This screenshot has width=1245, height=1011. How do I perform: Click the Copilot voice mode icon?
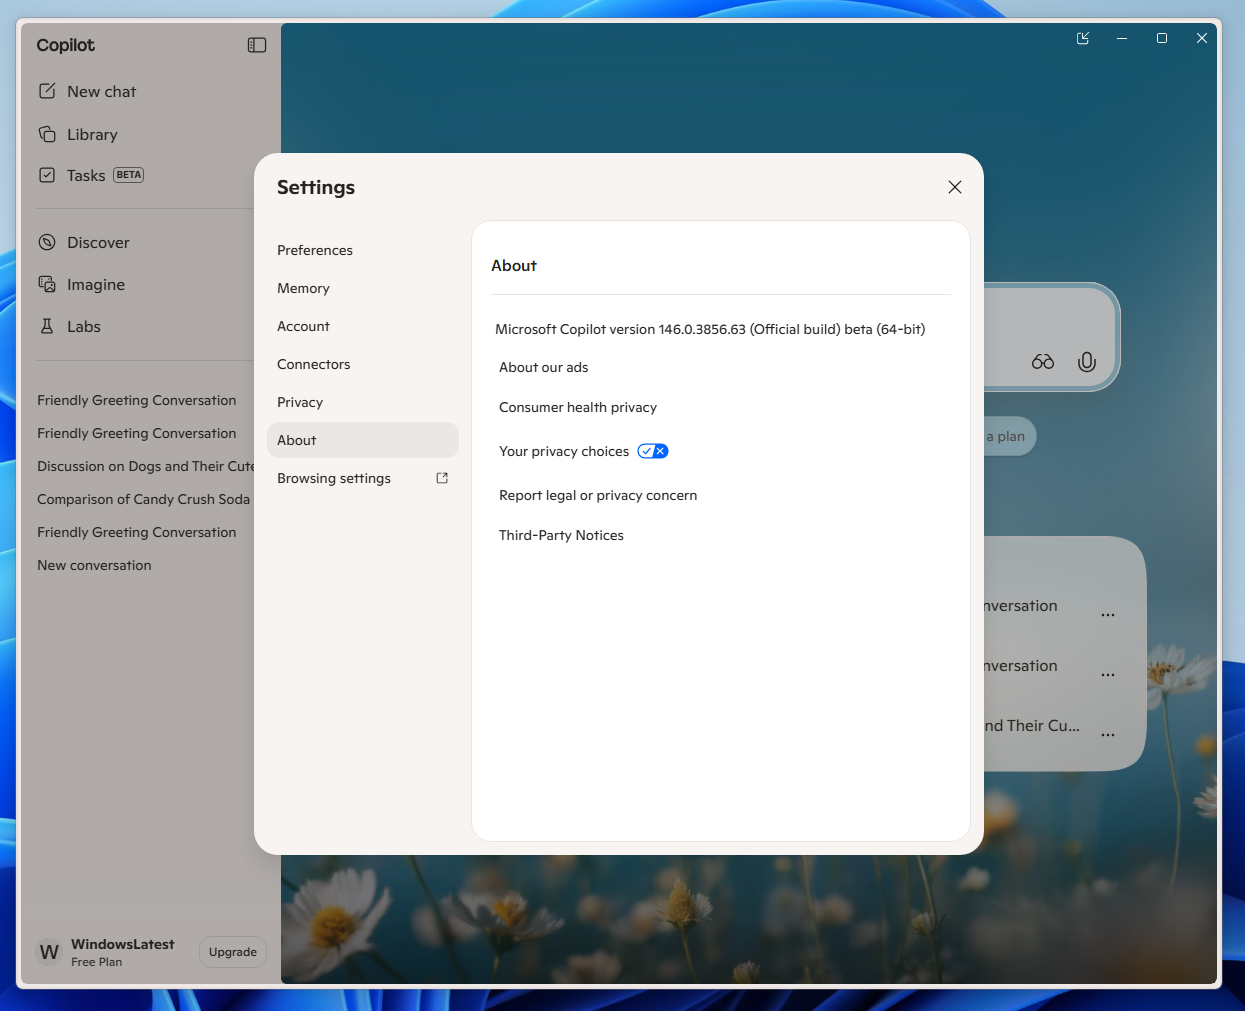point(1042,362)
